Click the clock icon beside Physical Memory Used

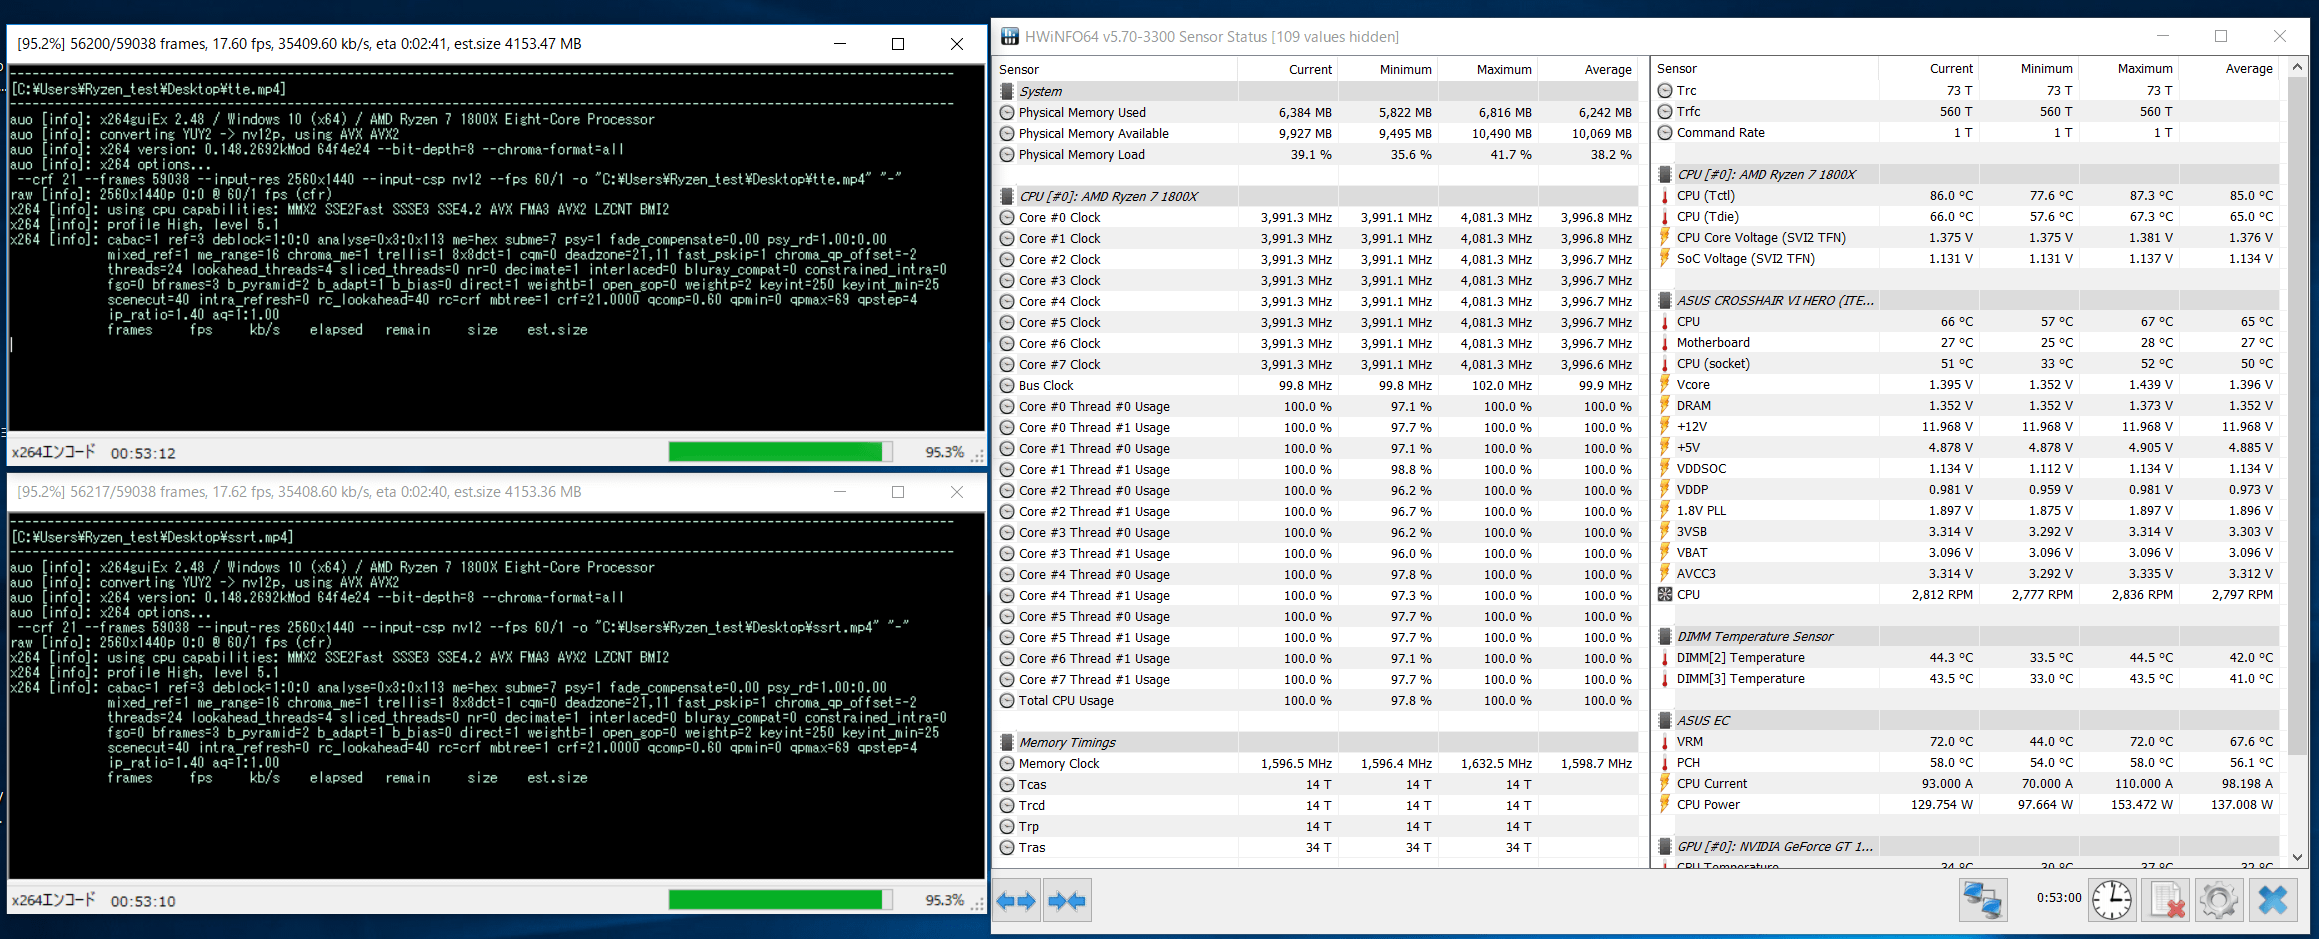(1007, 112)
